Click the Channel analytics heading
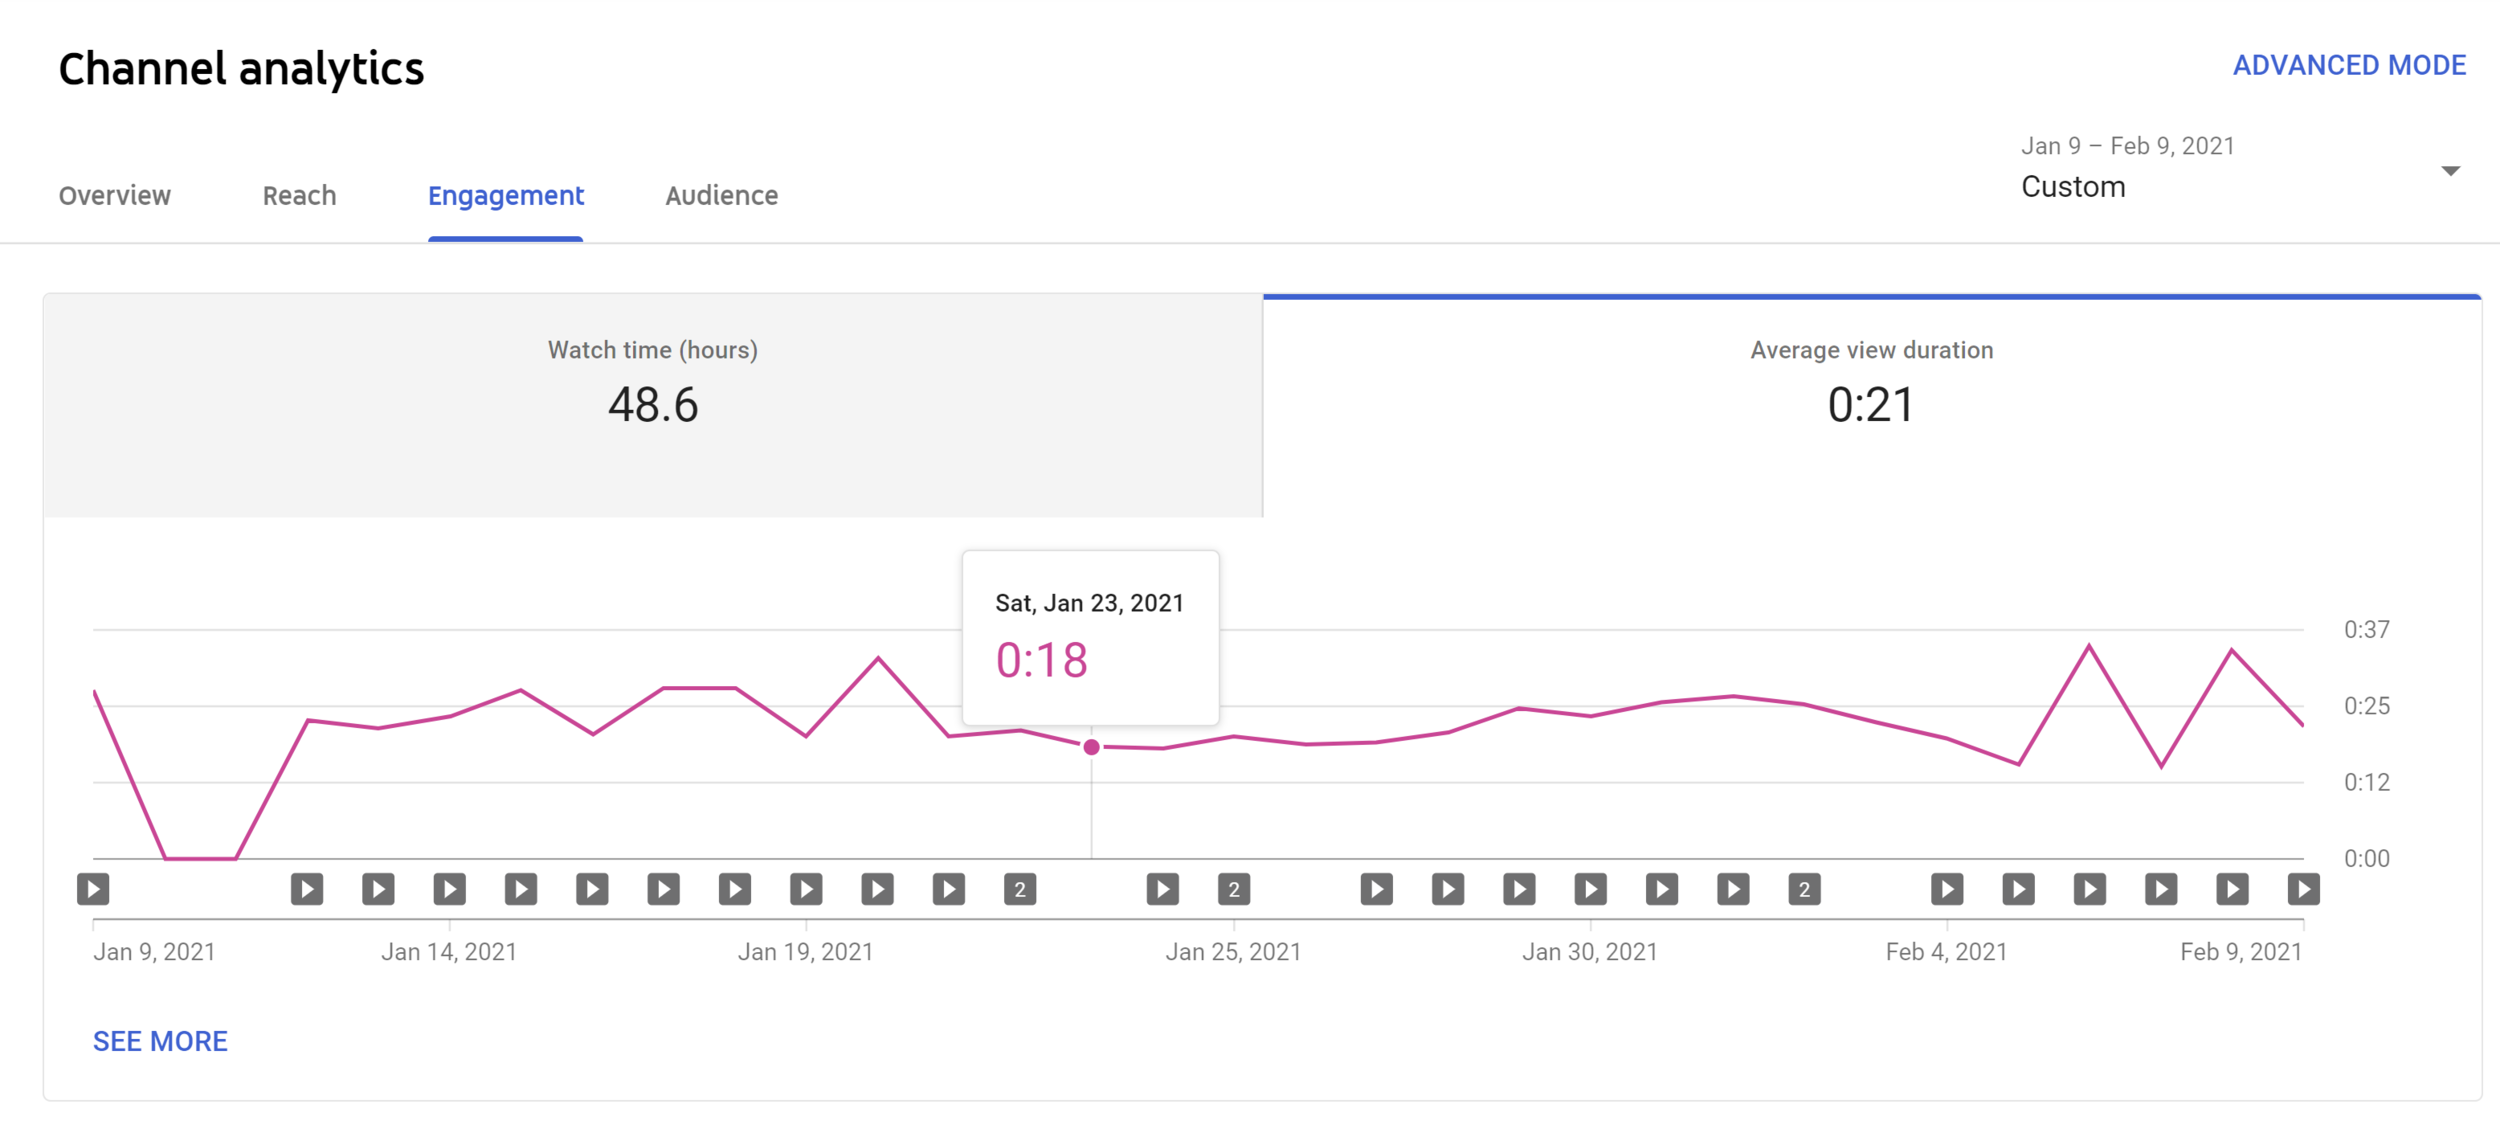Image resolution: width=2500 pixels, height=1141 pixels. 241,69
